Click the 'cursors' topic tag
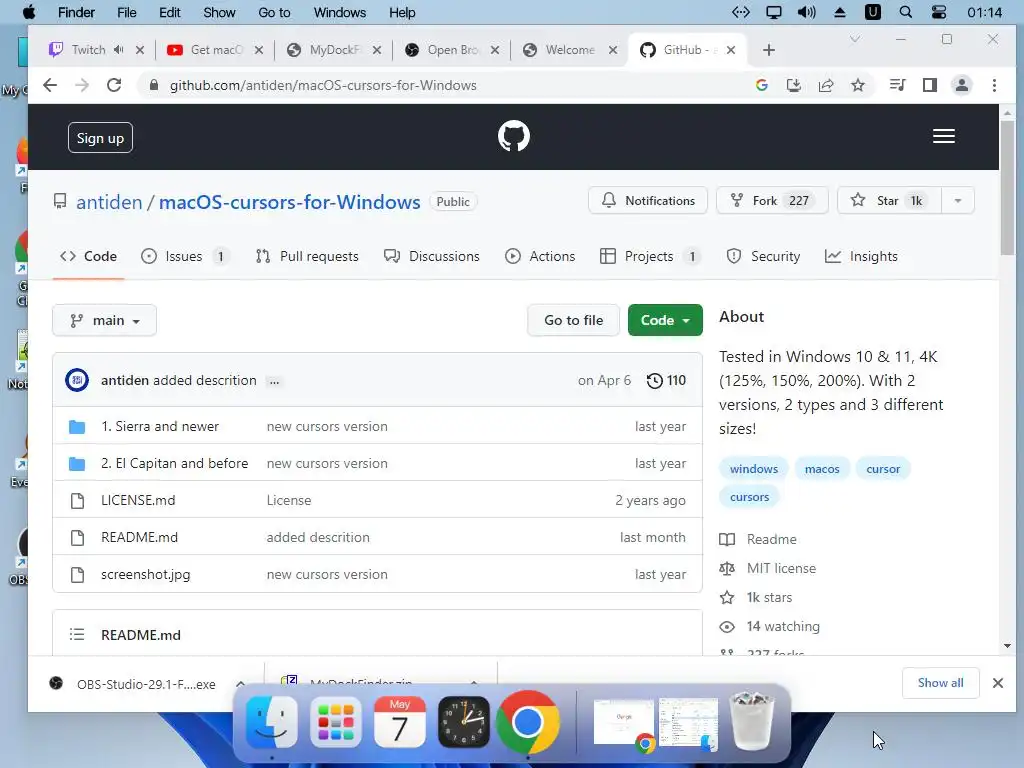1024x768 pixels. point(749,497)
